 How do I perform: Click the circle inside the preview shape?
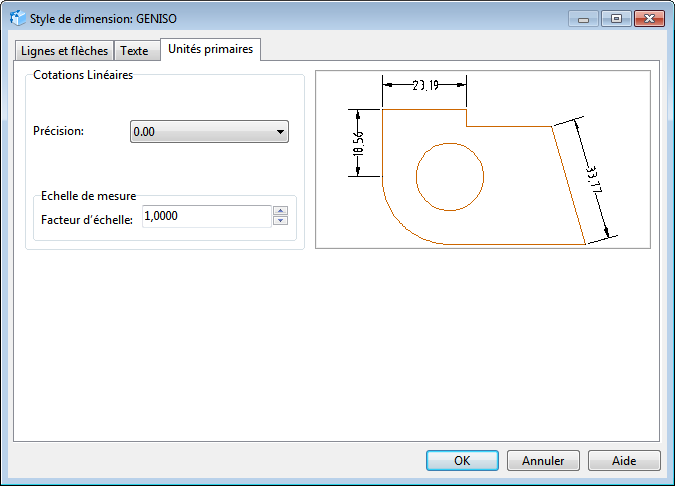point(449,176)
